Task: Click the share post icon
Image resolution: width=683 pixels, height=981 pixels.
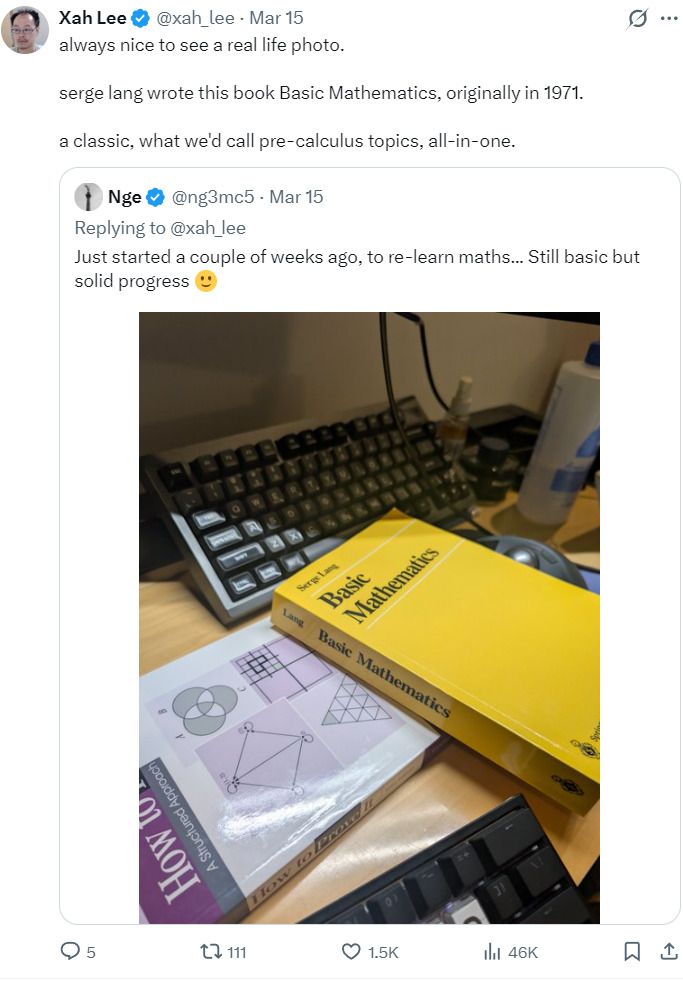Action: pos(669,952)
